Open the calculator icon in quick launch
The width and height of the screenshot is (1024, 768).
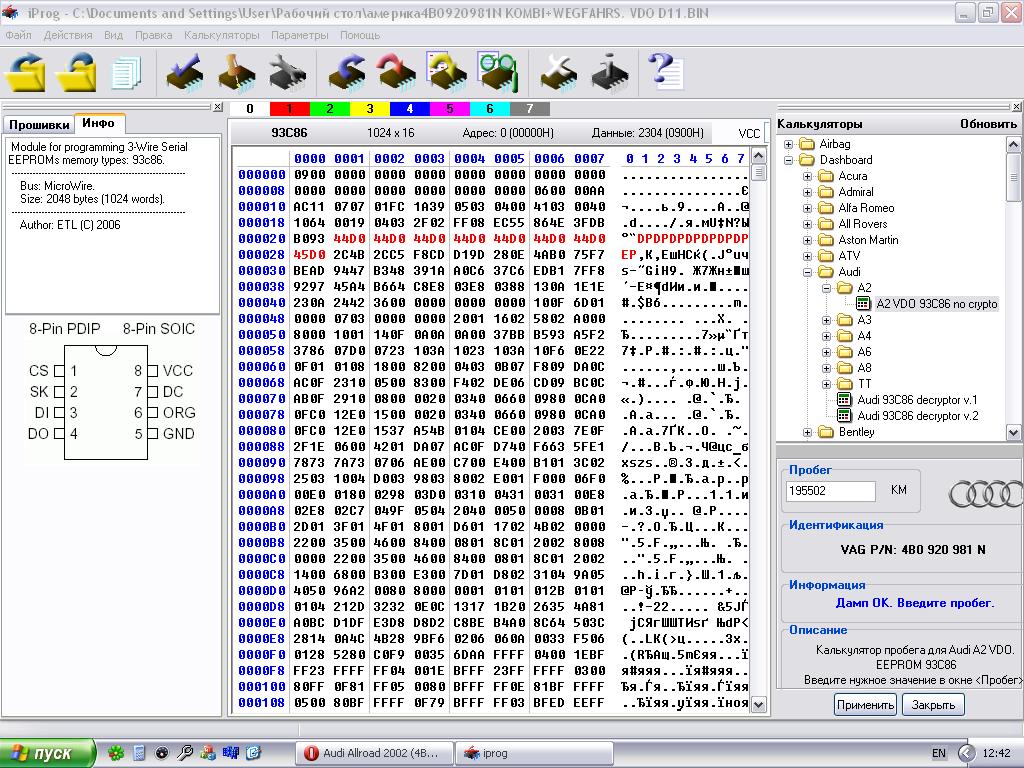[138, 753]
